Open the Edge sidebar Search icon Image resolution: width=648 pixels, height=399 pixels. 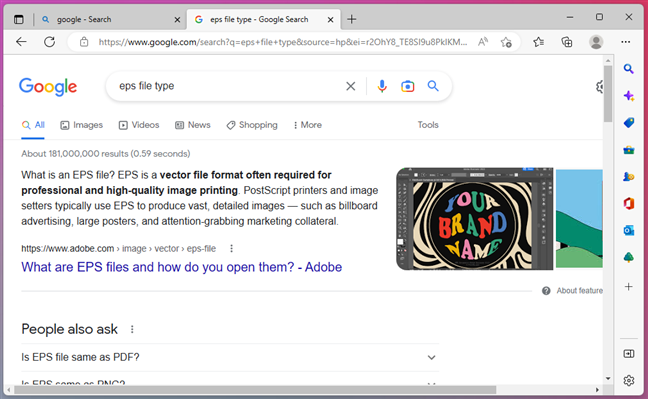click(x=629, y=69)
